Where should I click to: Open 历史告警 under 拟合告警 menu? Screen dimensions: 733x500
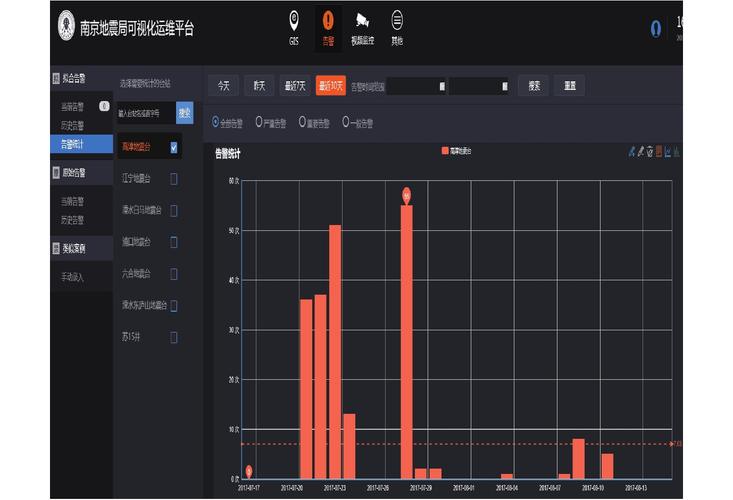click(x=72, y=125)
